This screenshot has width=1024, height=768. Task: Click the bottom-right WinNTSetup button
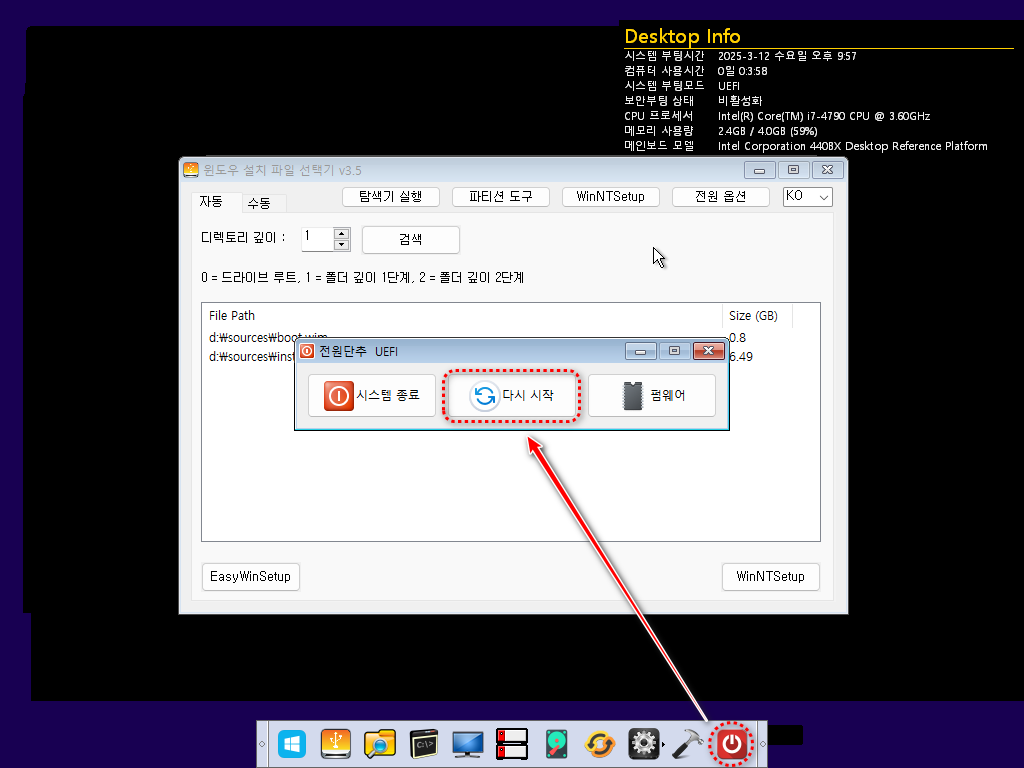pyautogui.click(x=771, y=577)
